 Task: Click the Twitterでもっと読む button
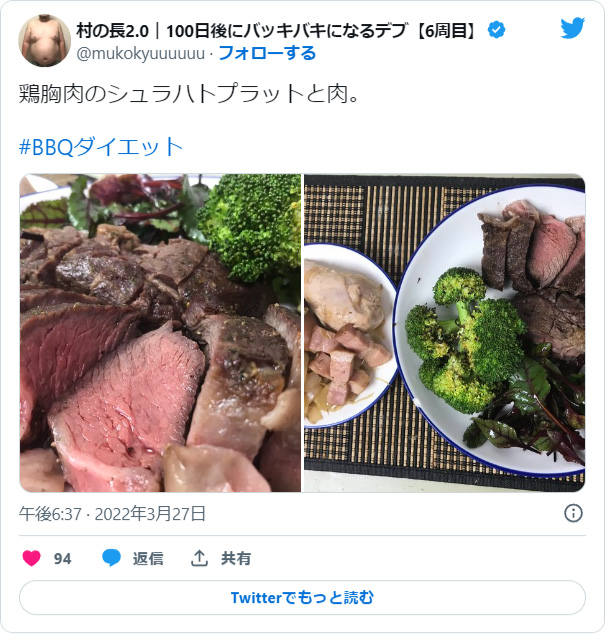pos(302,598)
